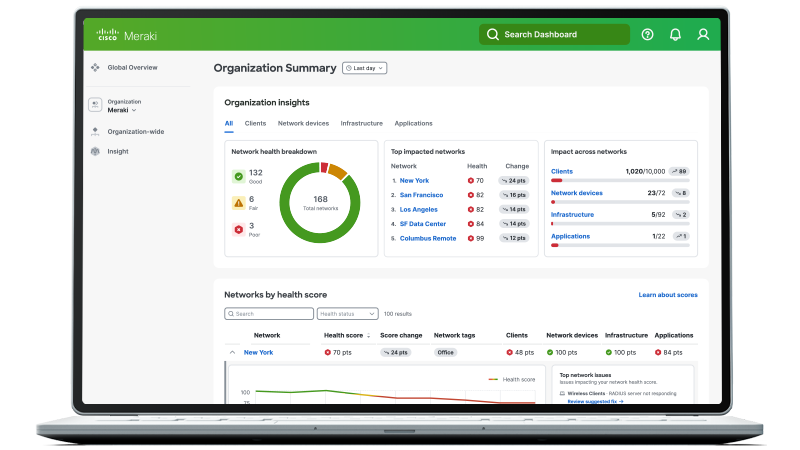Click the green icon next to Network devices 100 pts
This screenshot has width=800, height=450.
click(x=550, y=353)
